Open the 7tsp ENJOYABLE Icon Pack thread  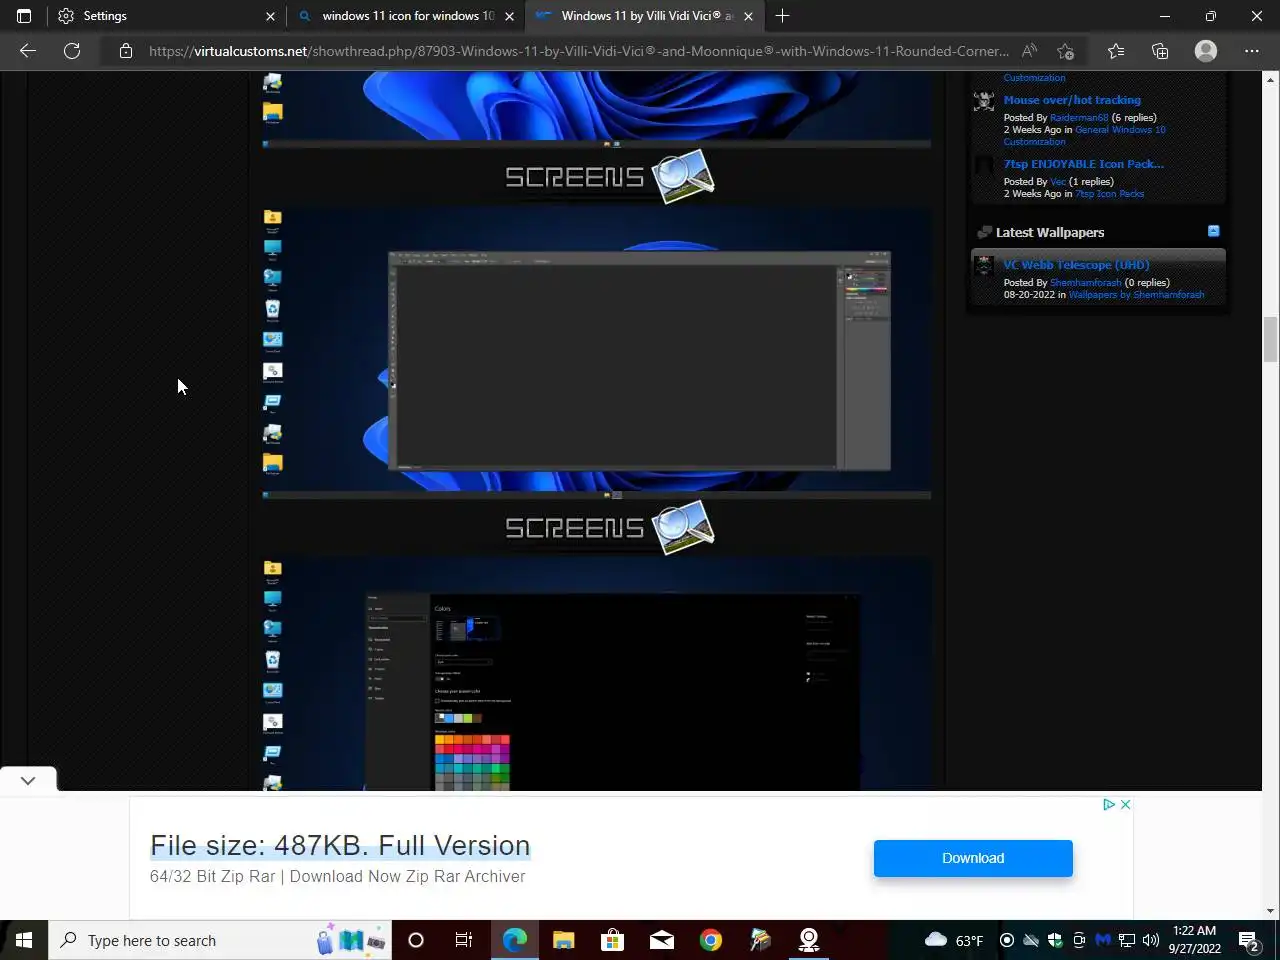click(1083, 164)
